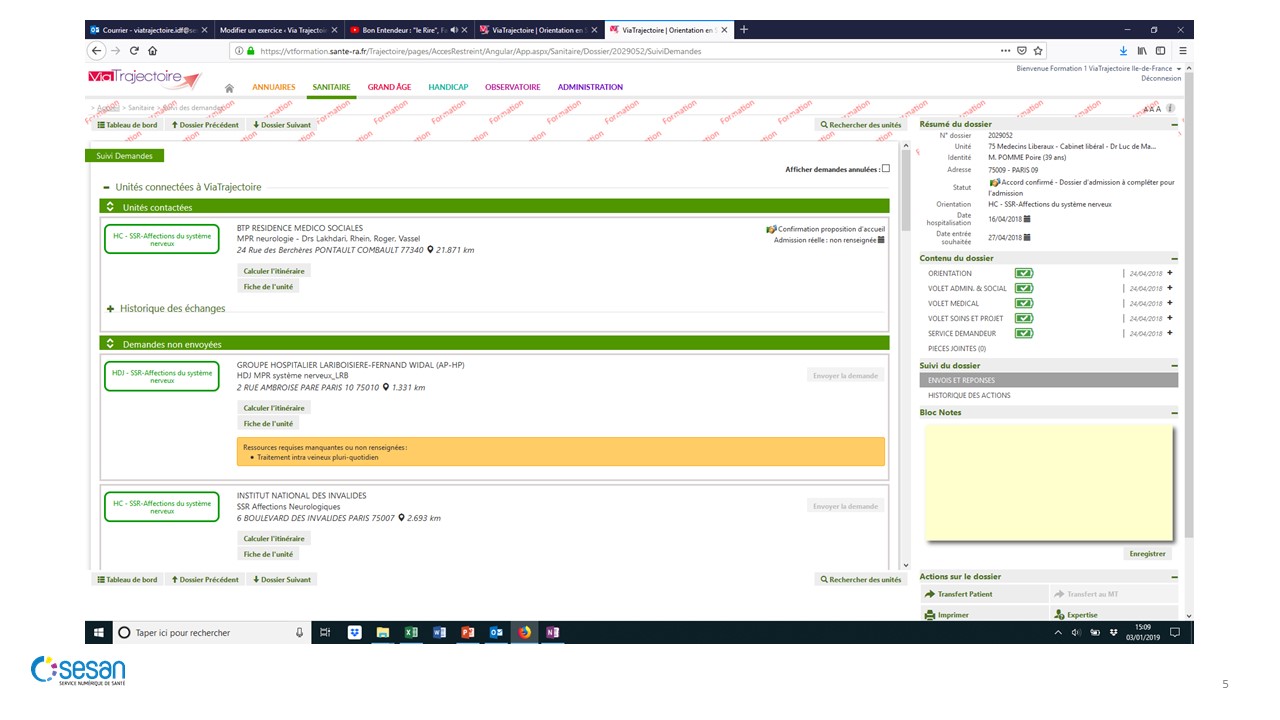1280x720 pixels.
Task: Click the calendar icon next to Date hospitalisation
Action: (x=1027, y=219)
